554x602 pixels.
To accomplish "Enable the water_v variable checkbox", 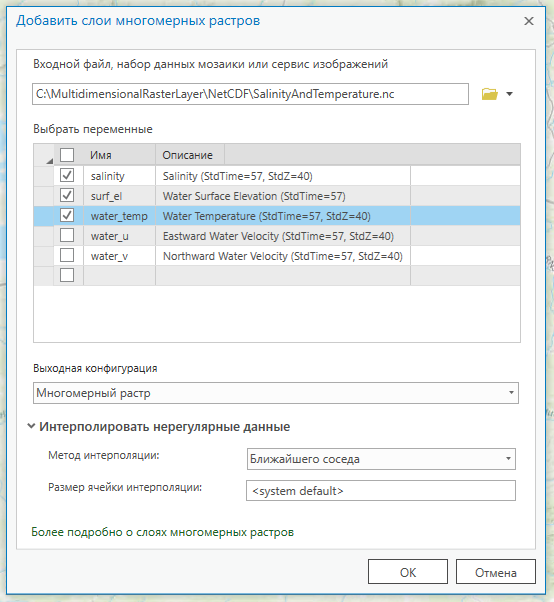I will coord(67,255).
